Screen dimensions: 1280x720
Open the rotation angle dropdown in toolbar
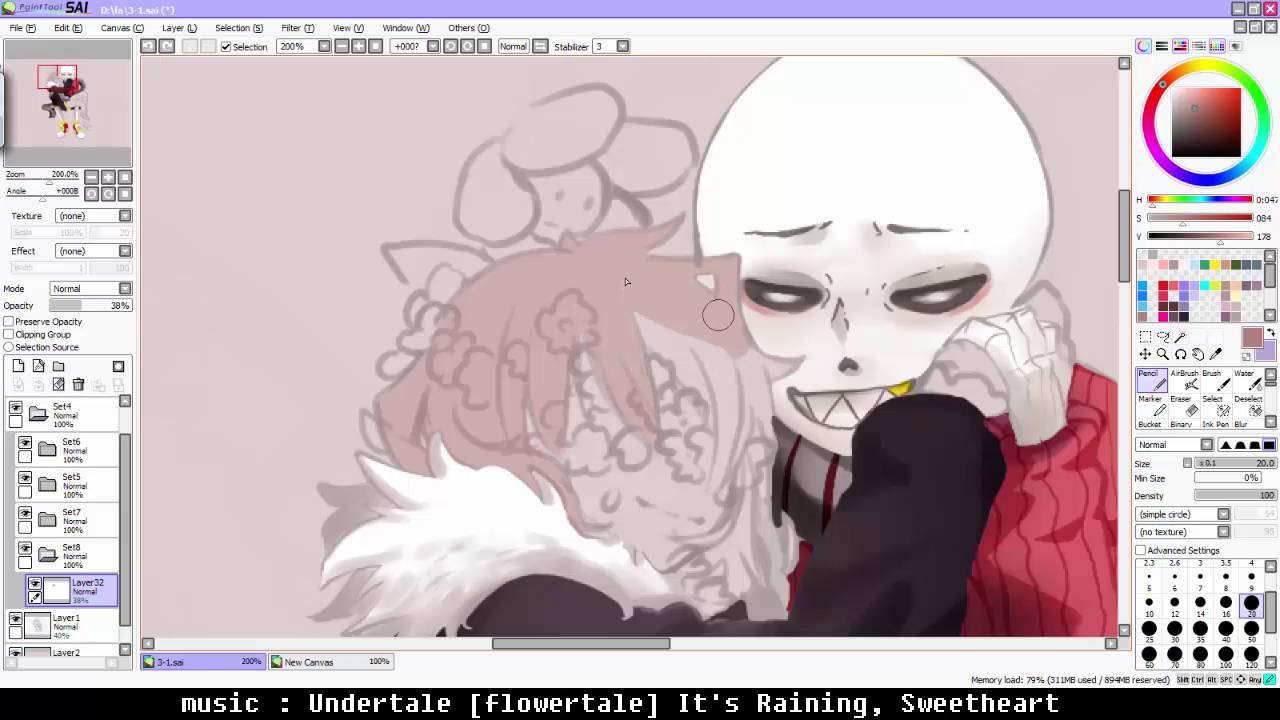433,46
